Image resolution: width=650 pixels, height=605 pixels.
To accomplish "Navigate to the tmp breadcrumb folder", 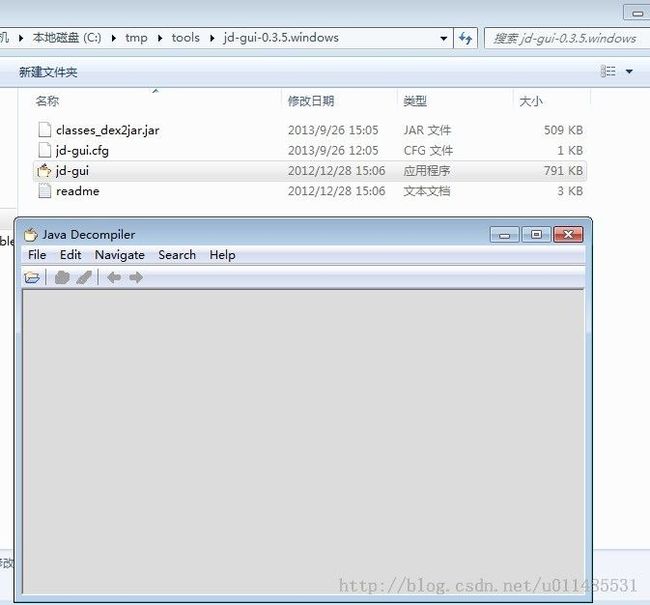I will 136,38.
